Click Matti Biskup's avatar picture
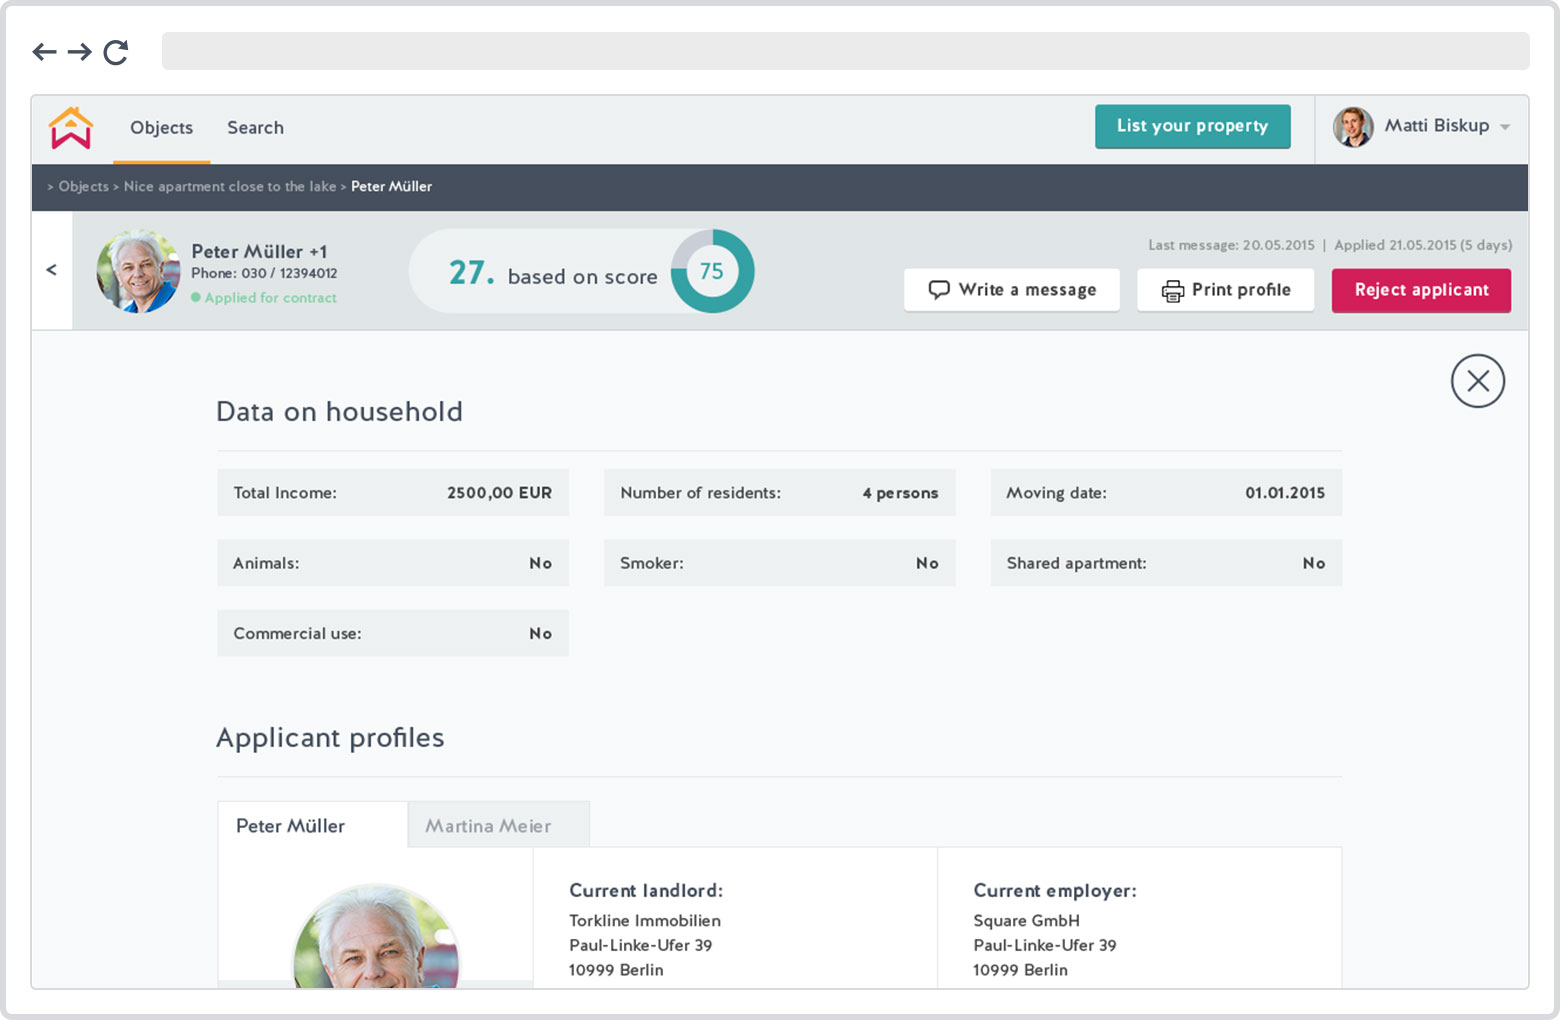Screen dimensions: 1560x1020 tap(1353, 127)
